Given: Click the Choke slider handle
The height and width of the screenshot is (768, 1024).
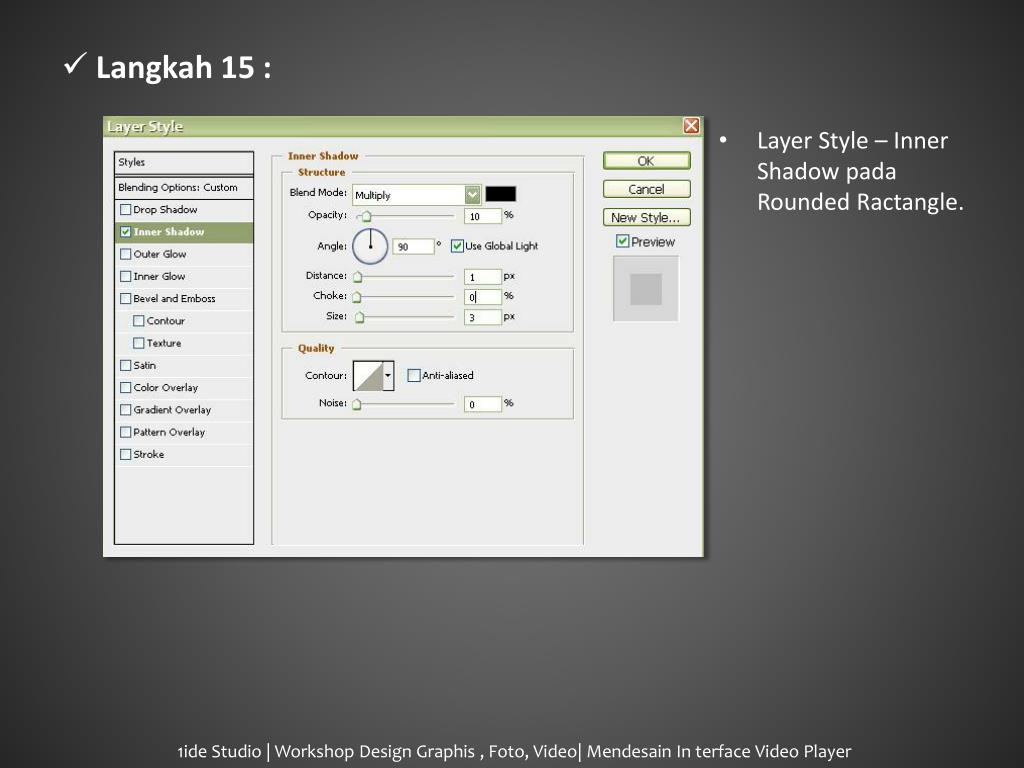Looking at the screenshot, I should [x=357, y=297].
